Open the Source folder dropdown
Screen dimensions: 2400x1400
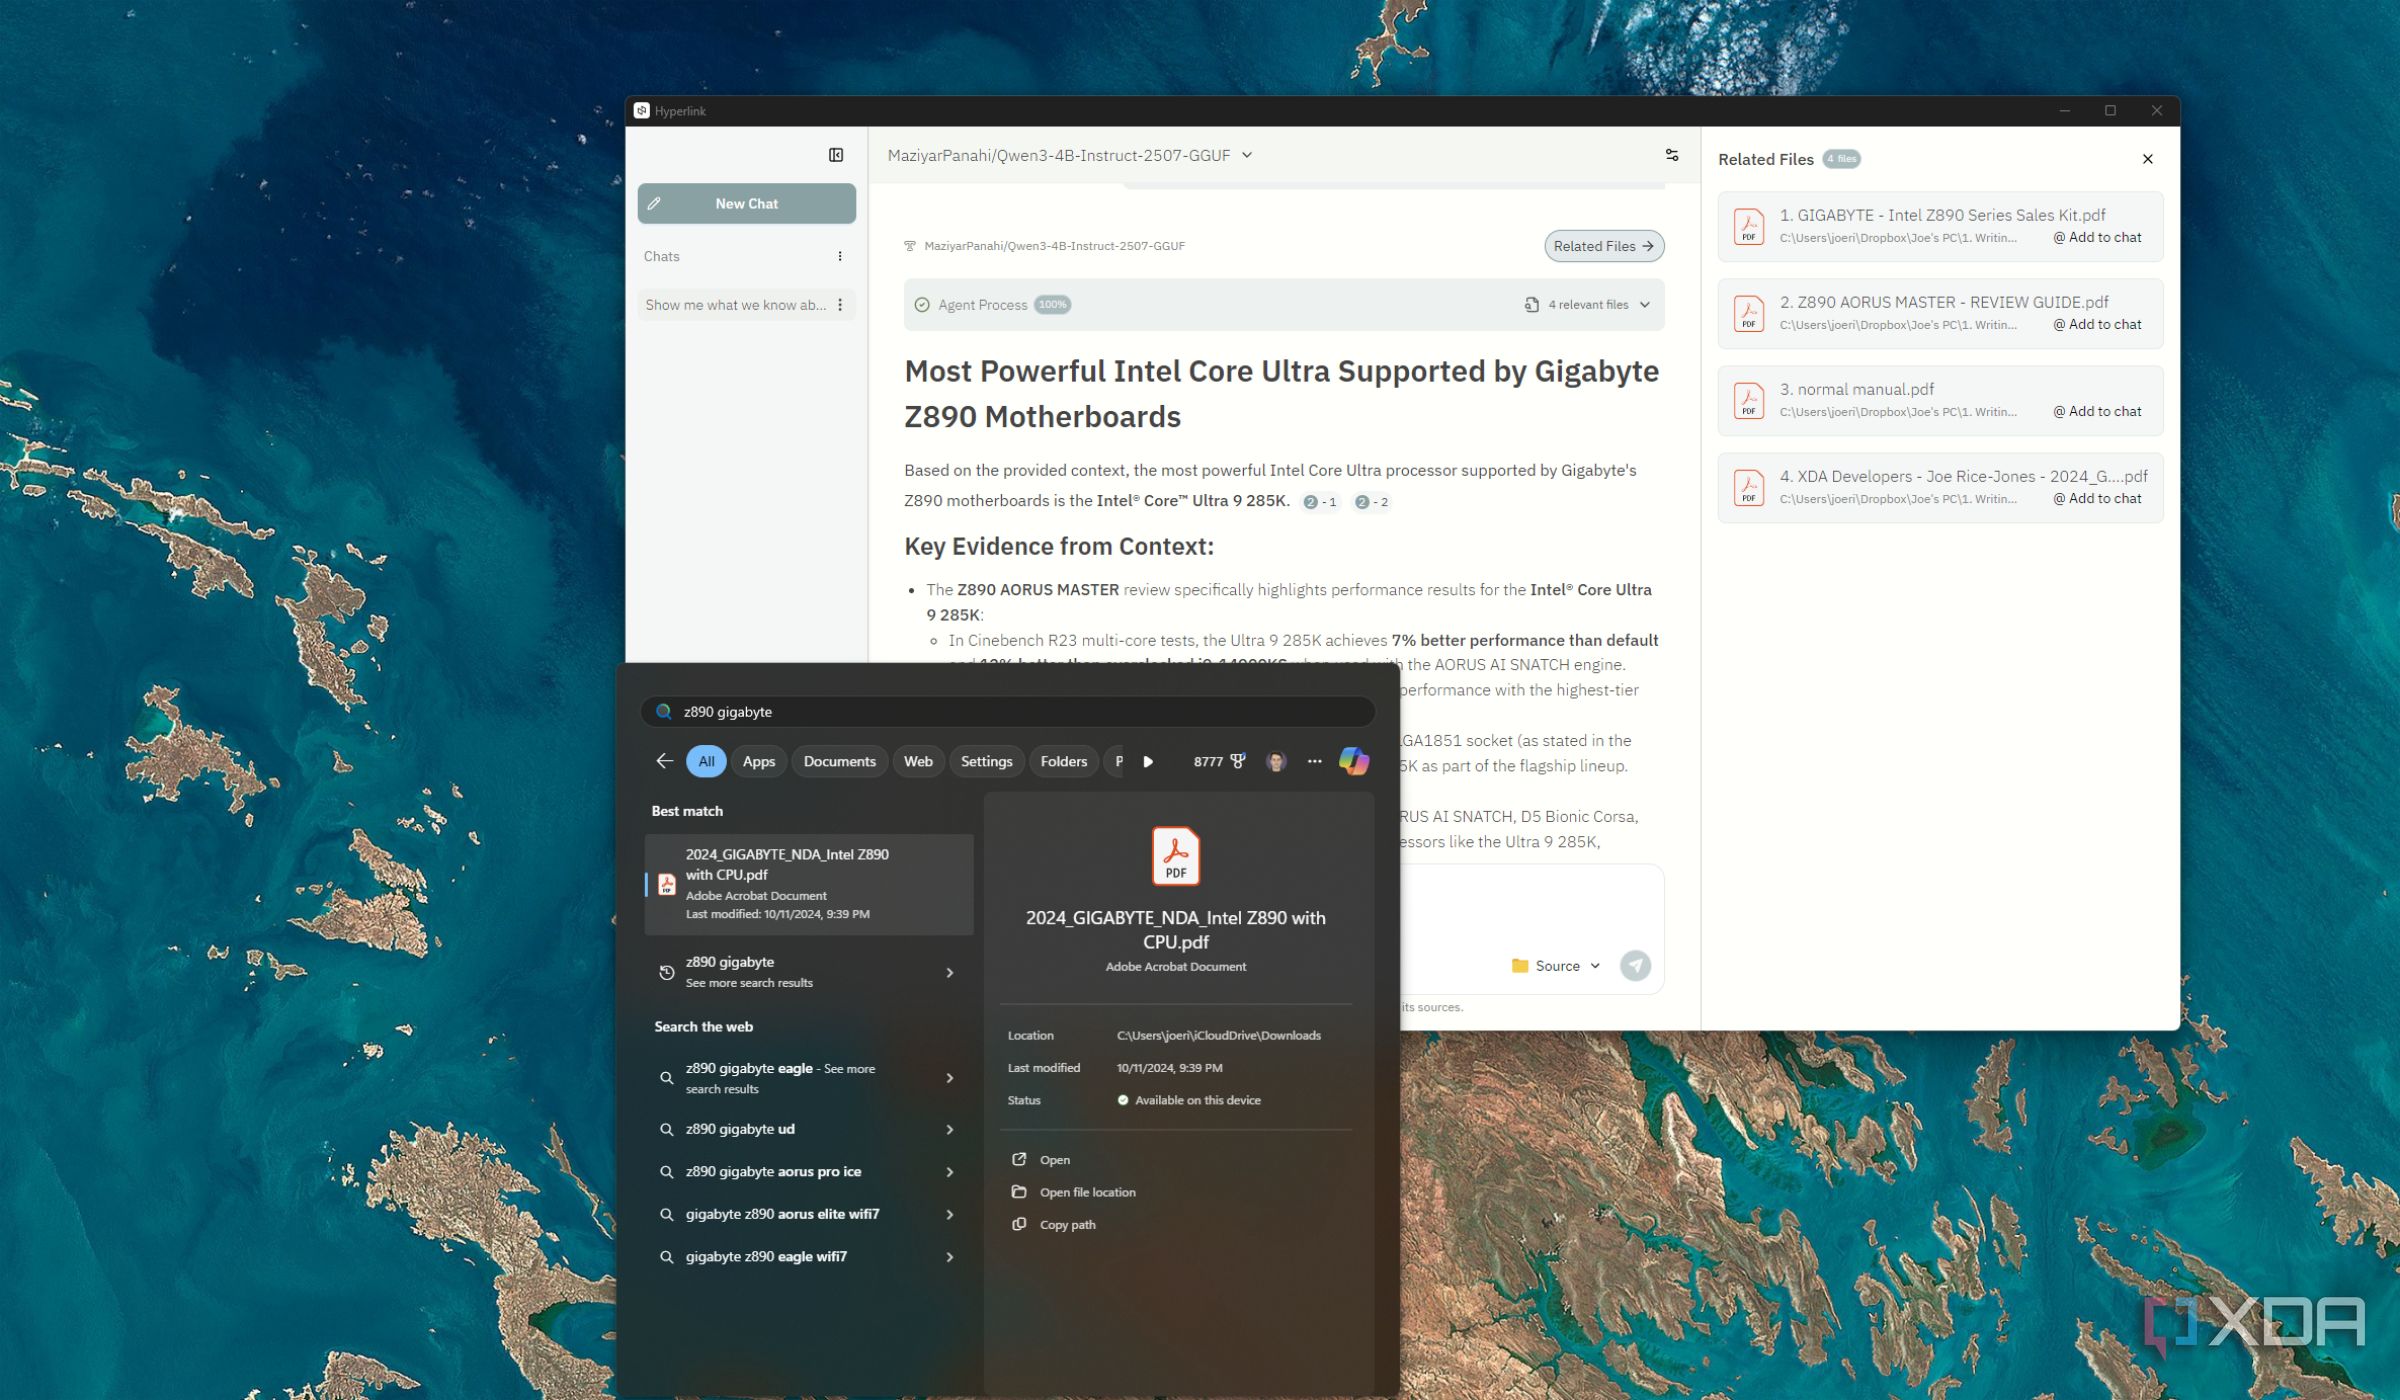click(x=1556, y=966)
